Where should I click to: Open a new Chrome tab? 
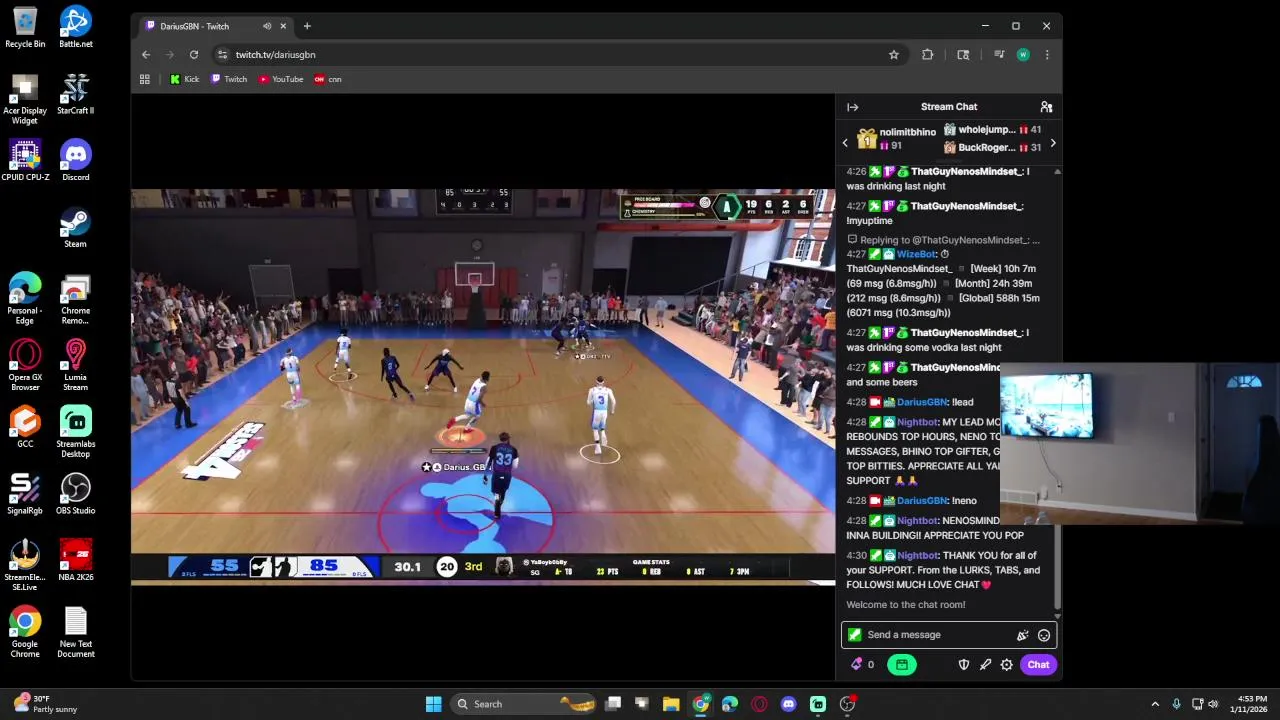click(307, 26)
